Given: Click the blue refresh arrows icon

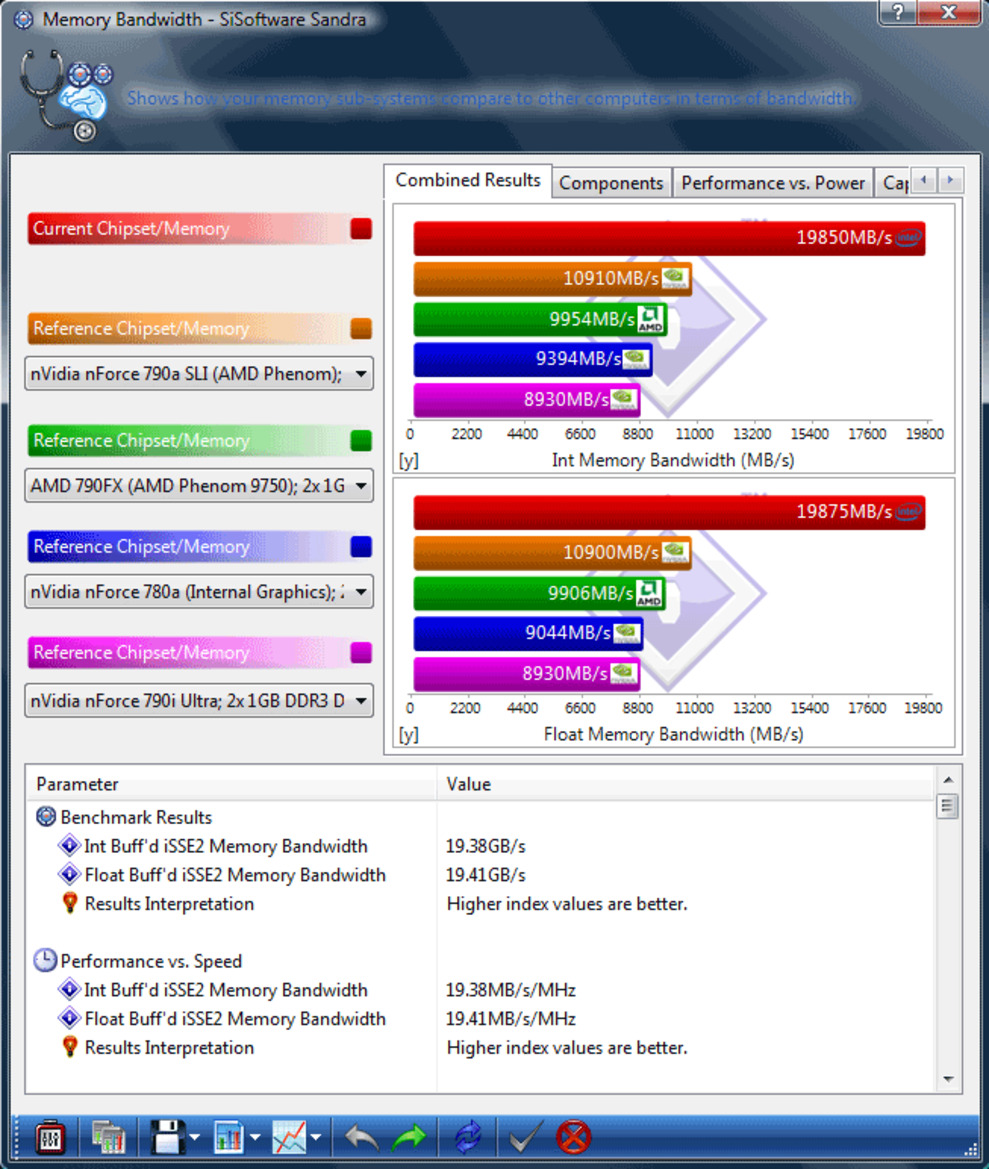Looking at the screenshot, I should [468, 1138].
